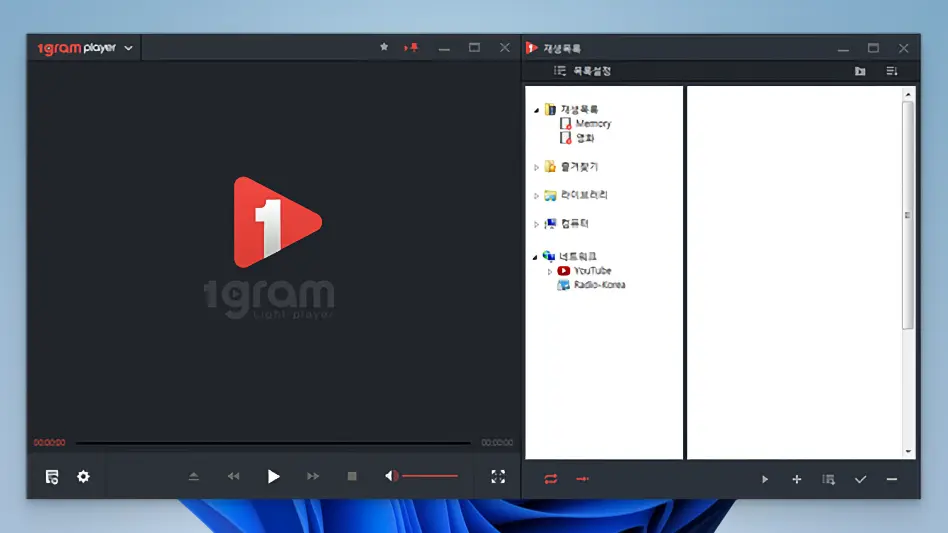Enter fullscreen with the expand icon
Screen dimensions: 948x533
498,476
